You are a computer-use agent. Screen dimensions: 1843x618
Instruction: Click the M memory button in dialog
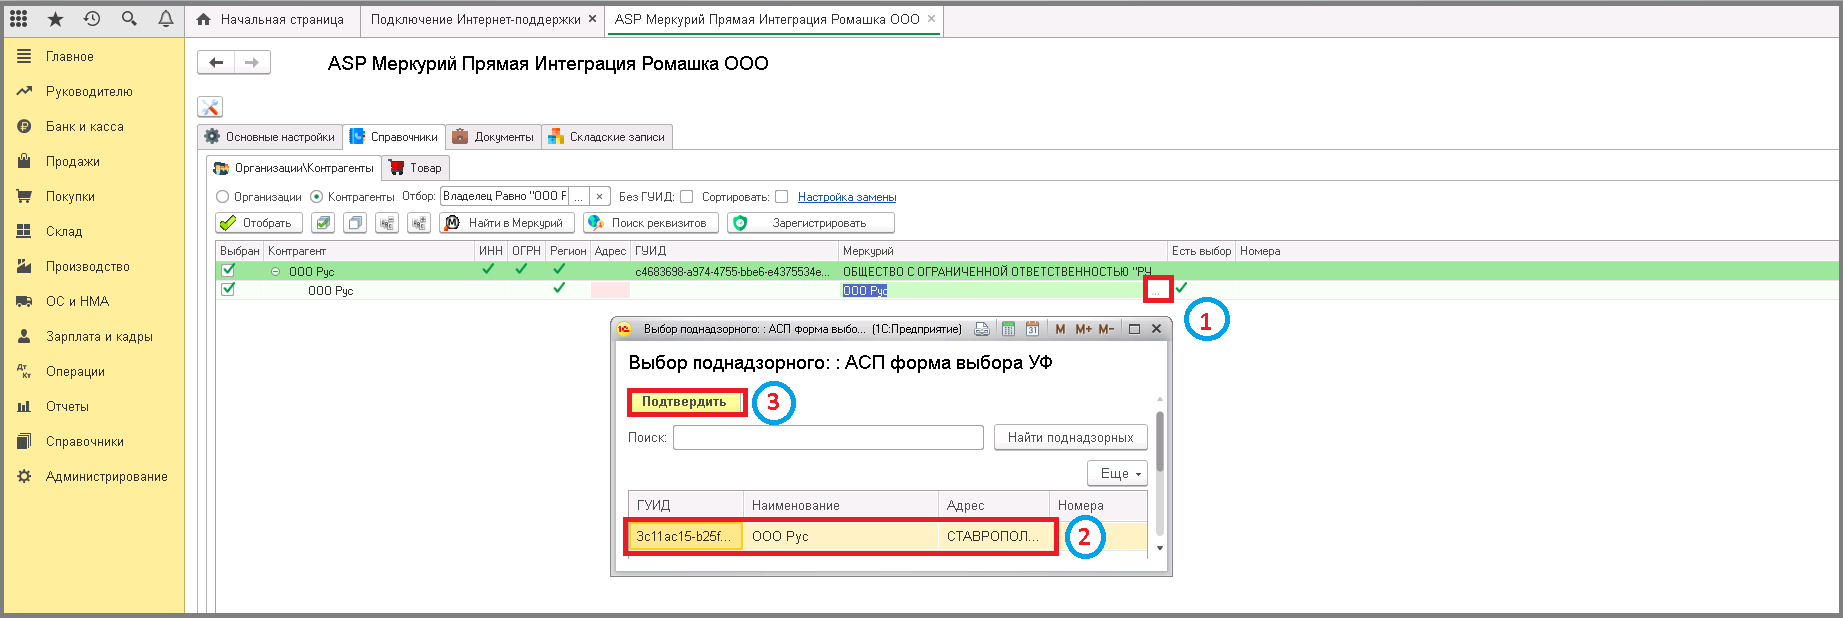[1060, 329]
